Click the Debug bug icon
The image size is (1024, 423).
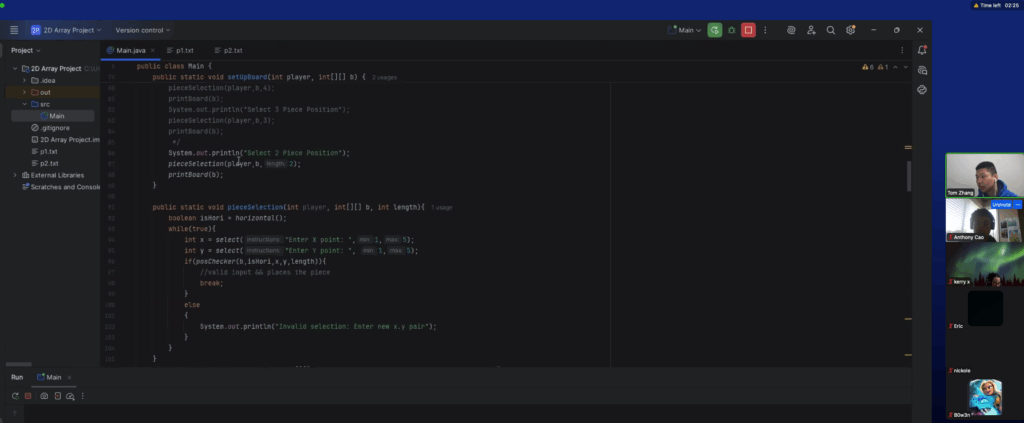732,30
